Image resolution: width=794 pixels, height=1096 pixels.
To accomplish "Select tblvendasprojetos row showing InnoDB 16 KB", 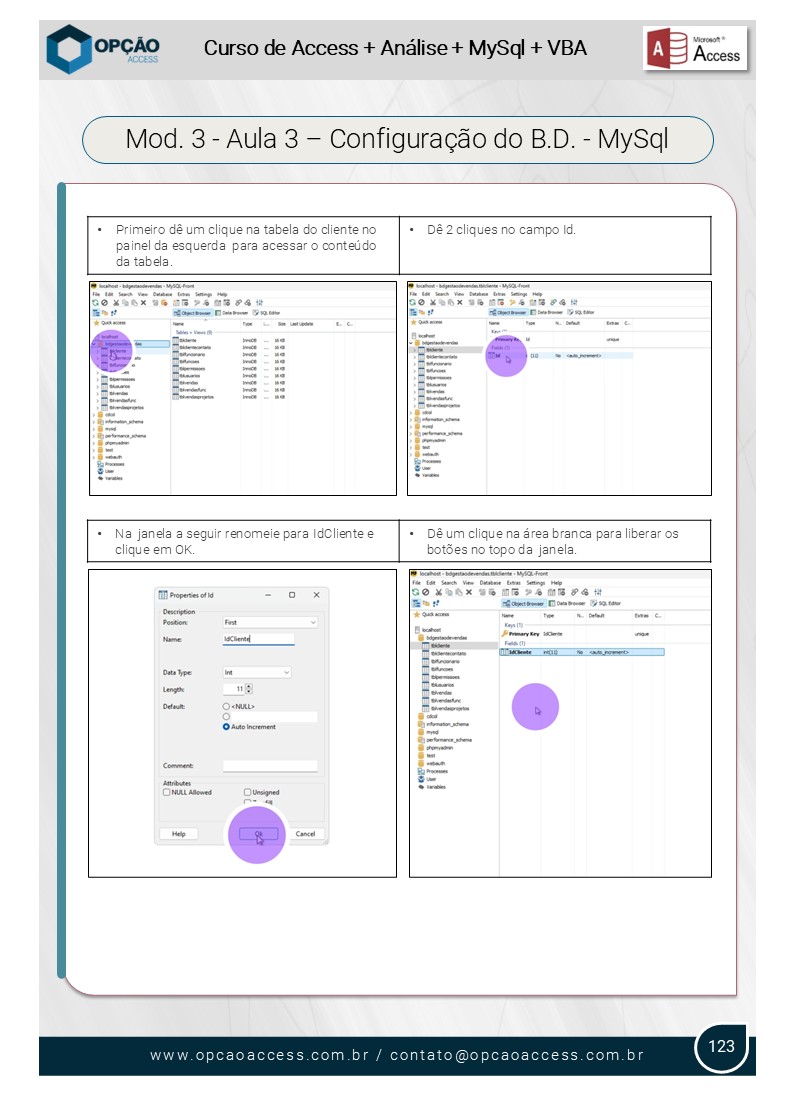I will point(229,397).
